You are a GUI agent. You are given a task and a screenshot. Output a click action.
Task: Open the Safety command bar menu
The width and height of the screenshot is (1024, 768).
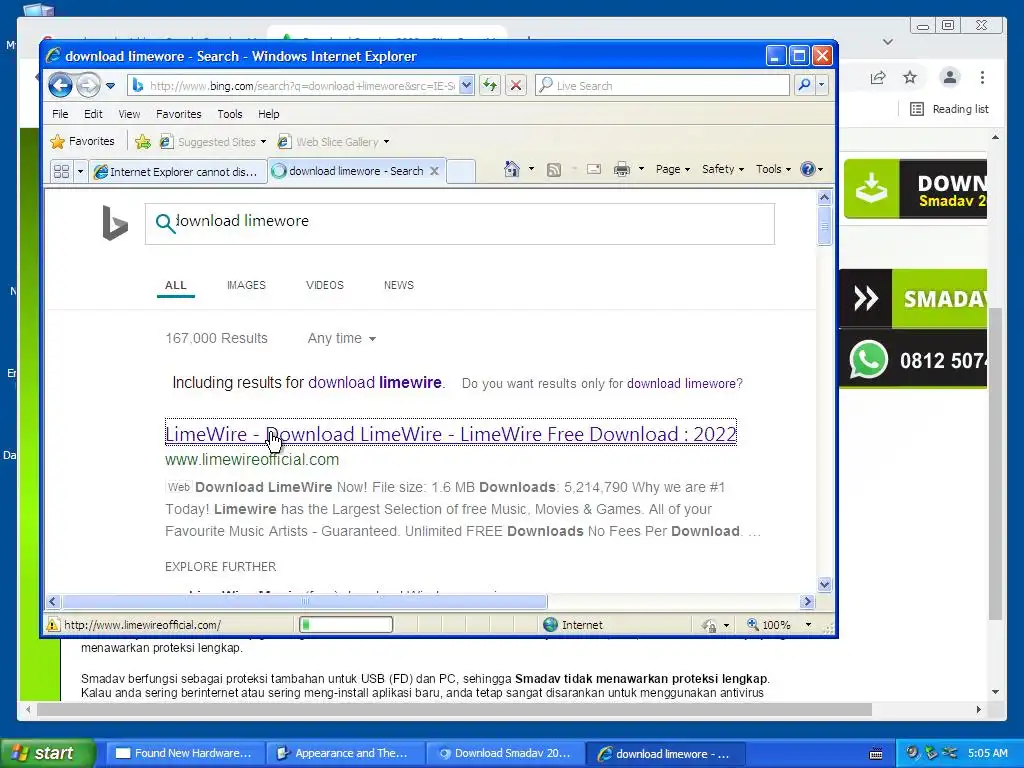[722, 169]
